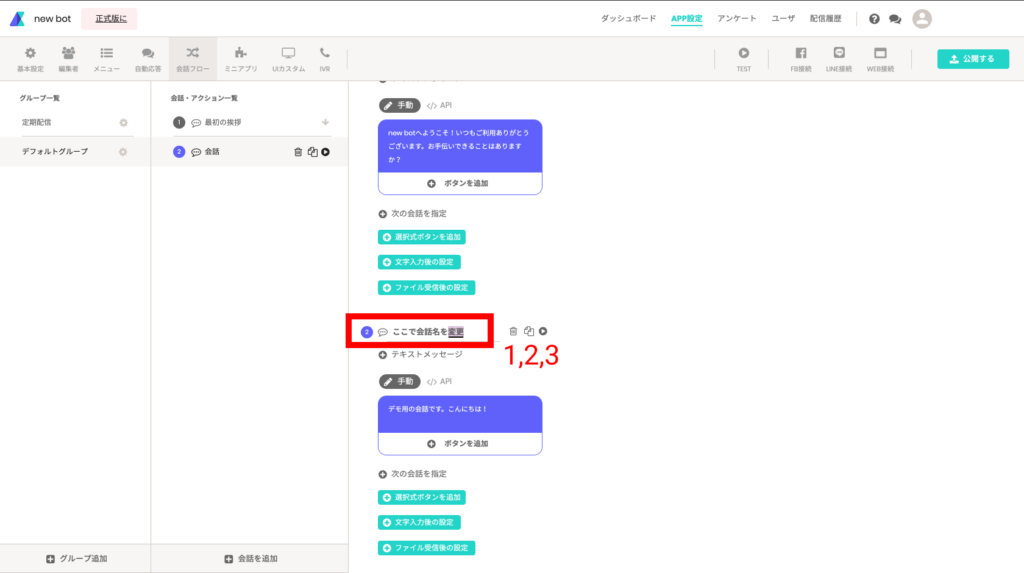The width and height of the screenshot is (1024, 573).
Task: Open the IVR phone icon
Action: [x=325, y=54]
